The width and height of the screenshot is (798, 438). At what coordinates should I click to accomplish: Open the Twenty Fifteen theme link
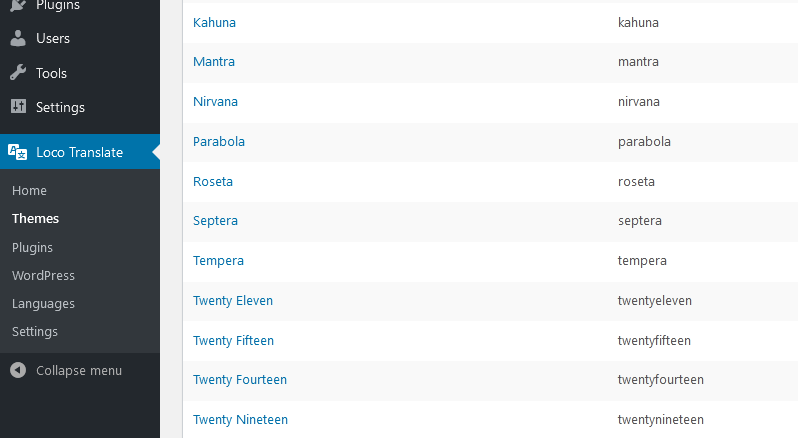pos(234,341)
